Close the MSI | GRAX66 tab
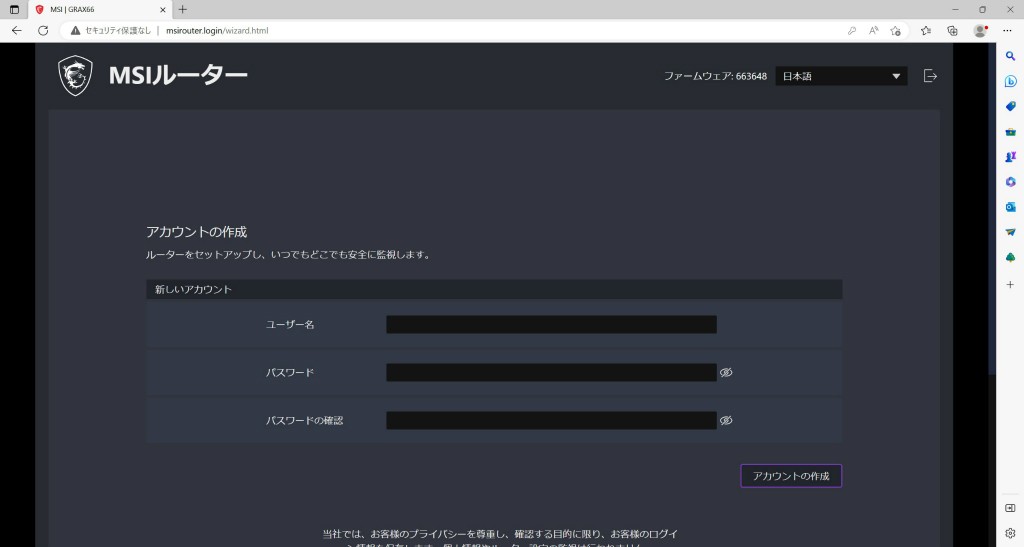1024x547 pixels. point(163,10)
